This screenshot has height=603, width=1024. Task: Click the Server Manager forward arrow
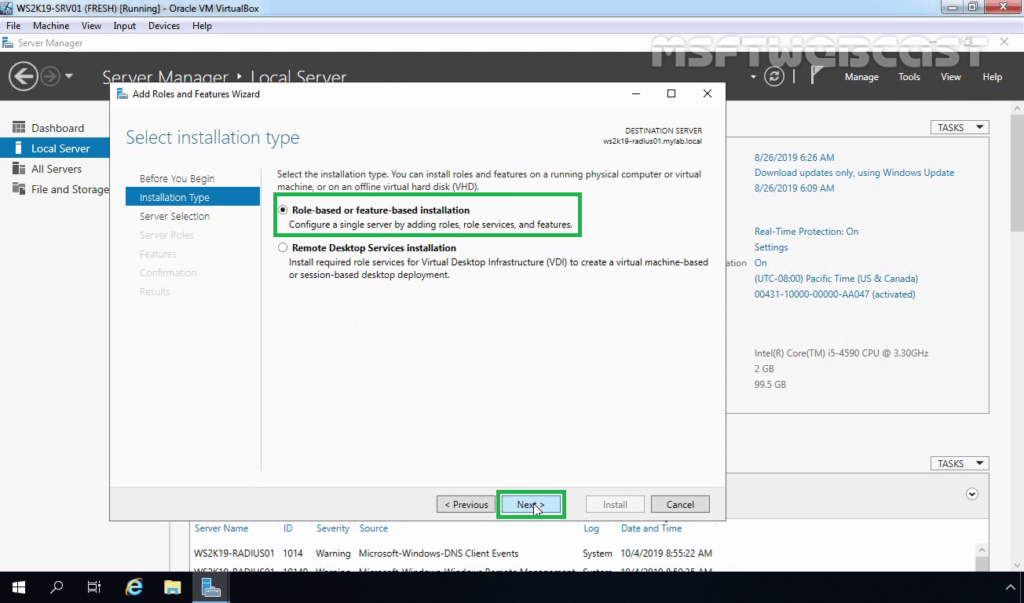tap(50, 76)
